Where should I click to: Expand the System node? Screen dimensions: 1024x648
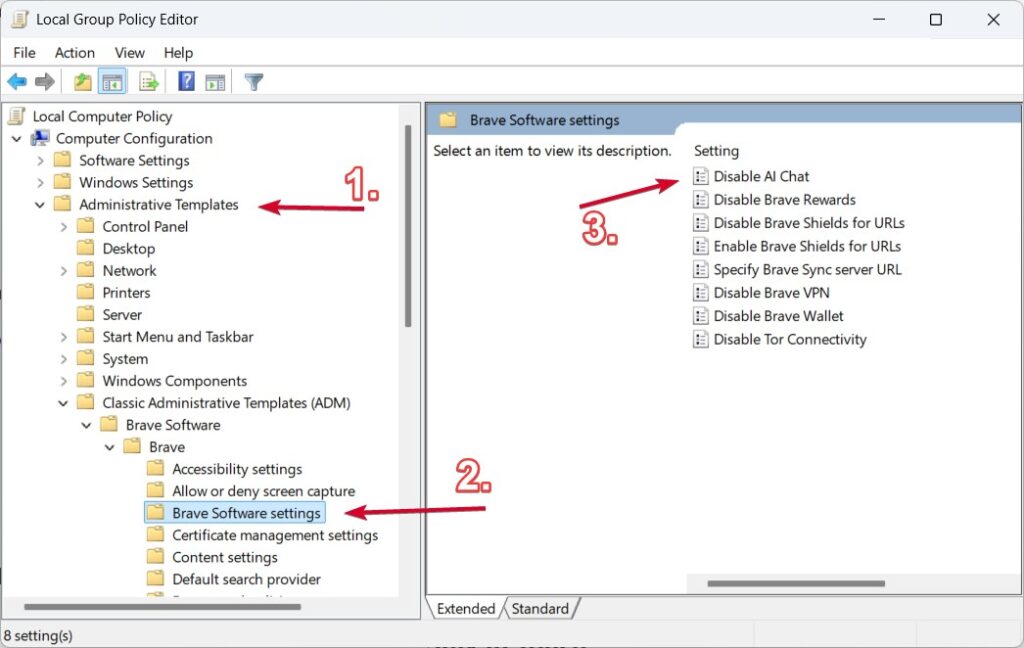point(63,359)
